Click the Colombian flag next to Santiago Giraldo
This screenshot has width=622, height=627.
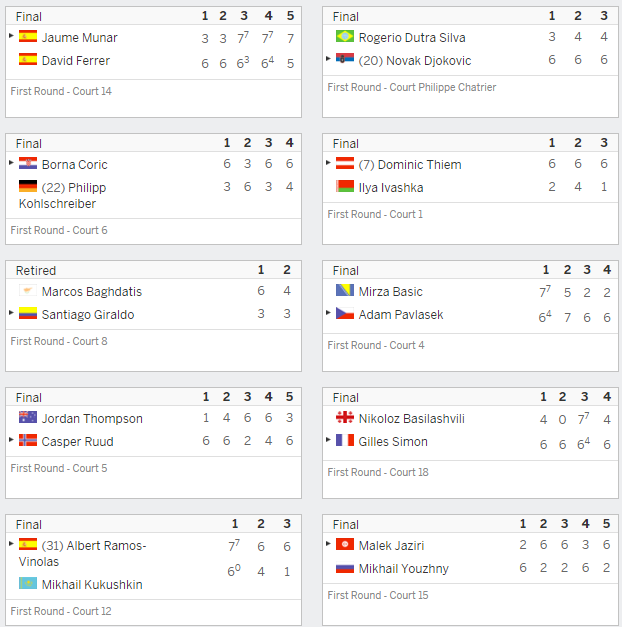(x=28, y=314)
